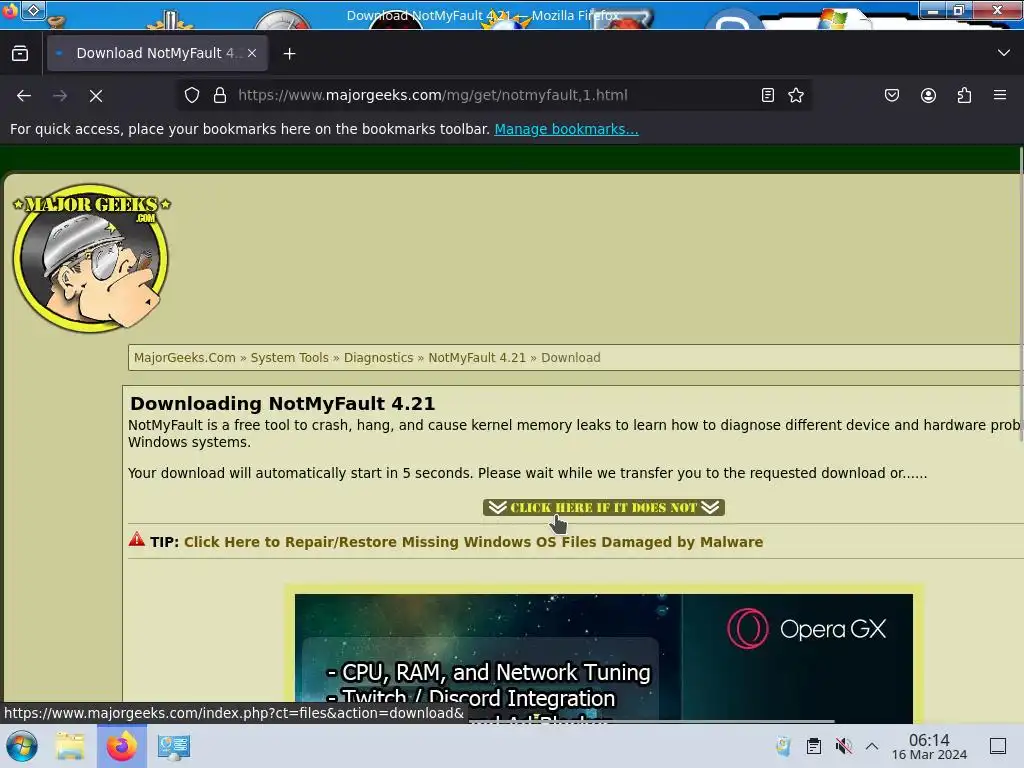Unmute the muted volume tray icon
Image resolution: width=1024 pixels, height=768 pixels.
point(844,746)
